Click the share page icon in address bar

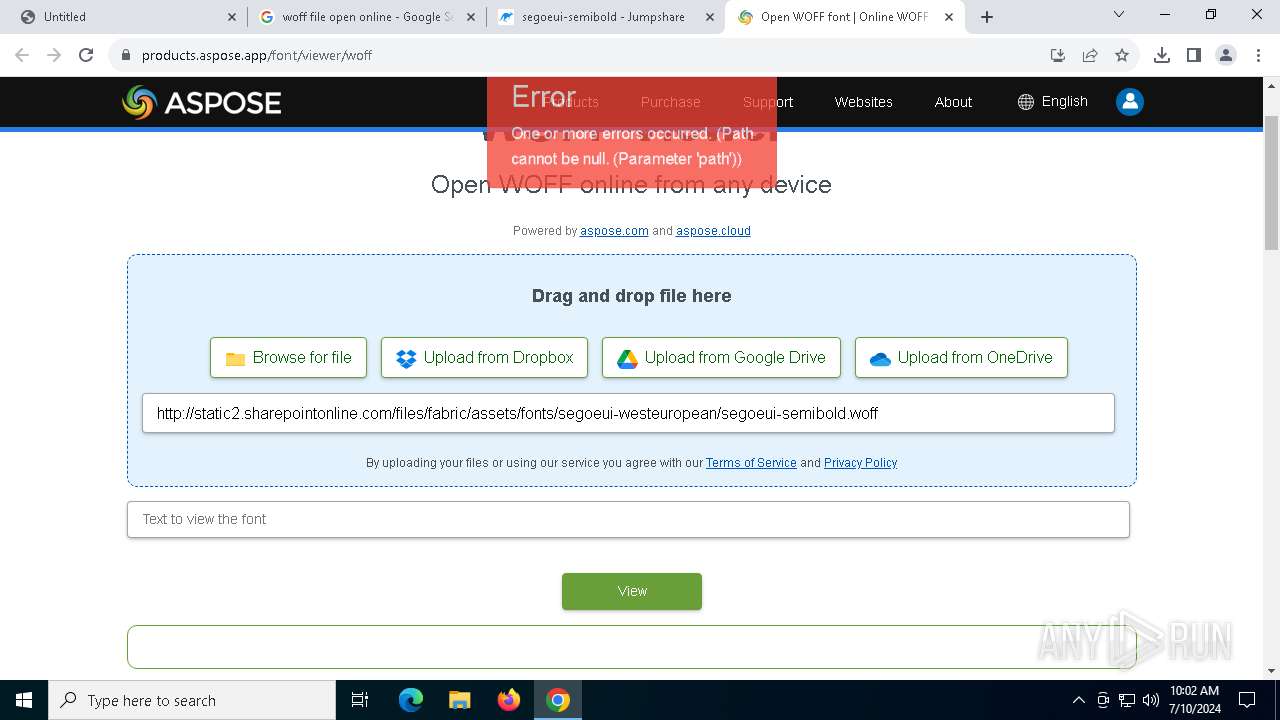1090,55
